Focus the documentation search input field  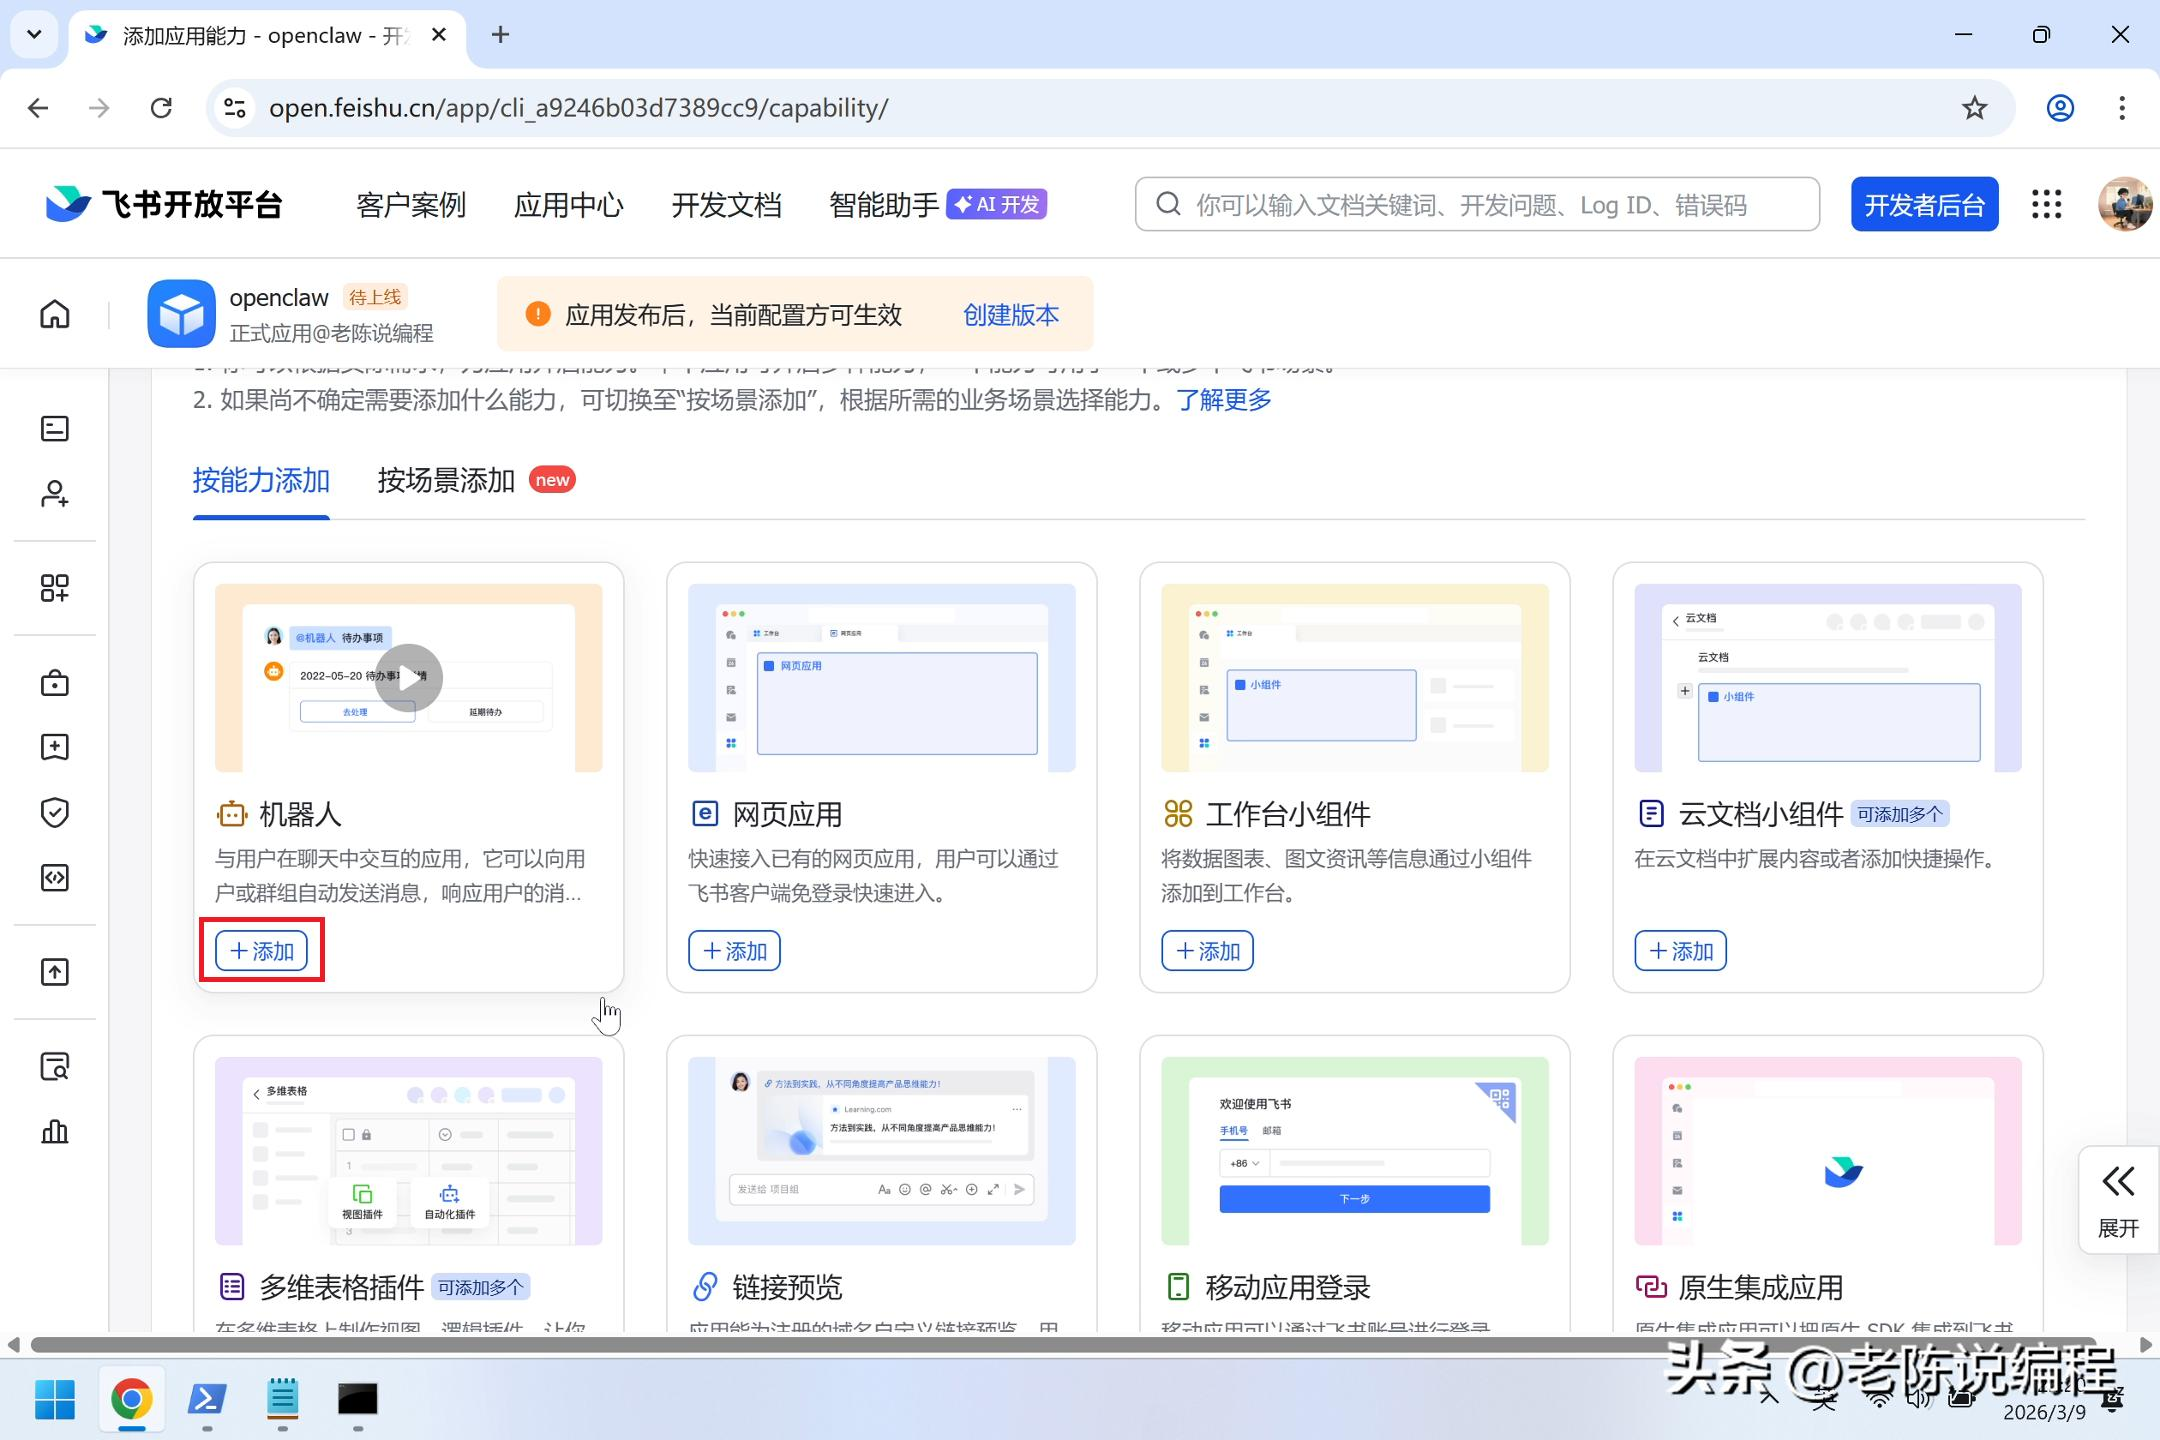1490,205
